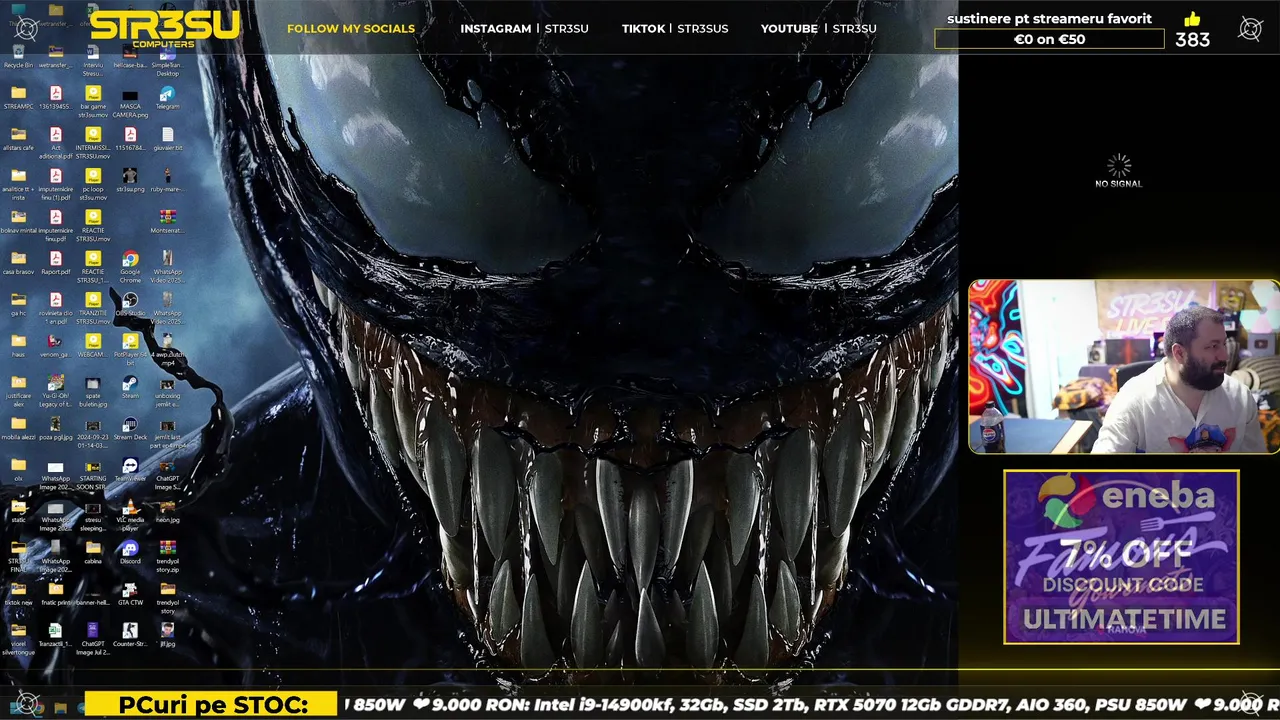Click the PCuri pe STOC banner label

213,705
